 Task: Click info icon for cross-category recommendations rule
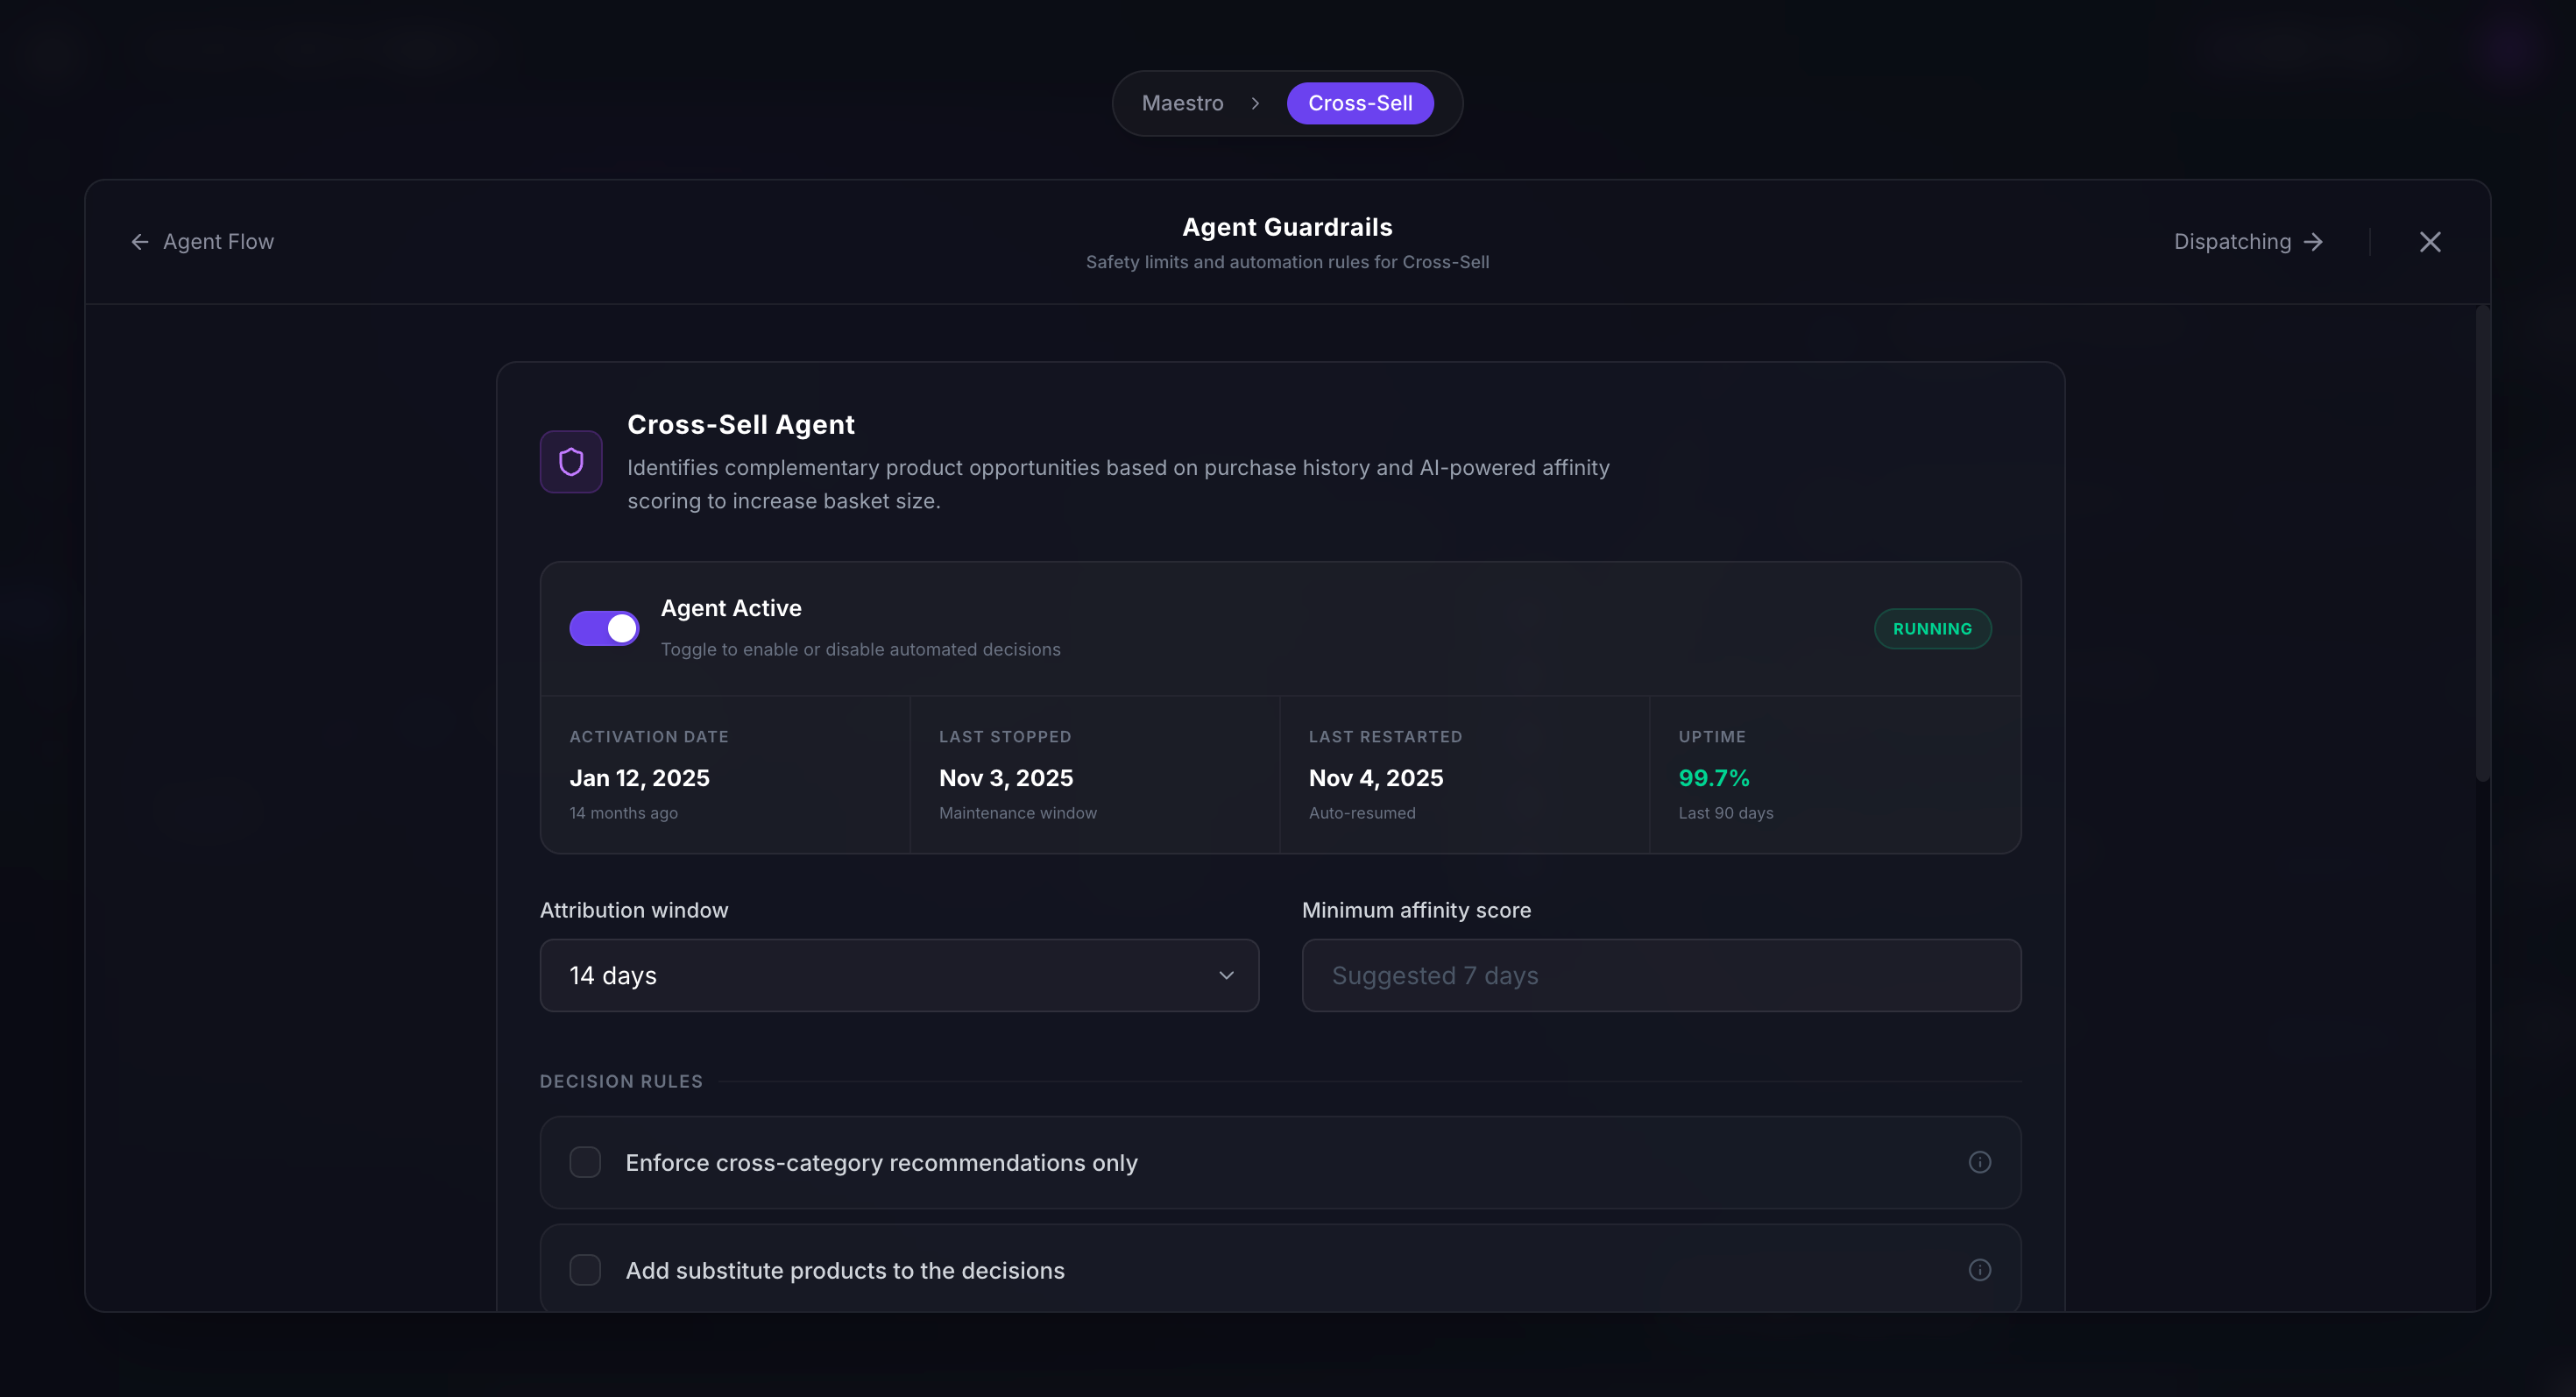[x=1979, y=1162]
